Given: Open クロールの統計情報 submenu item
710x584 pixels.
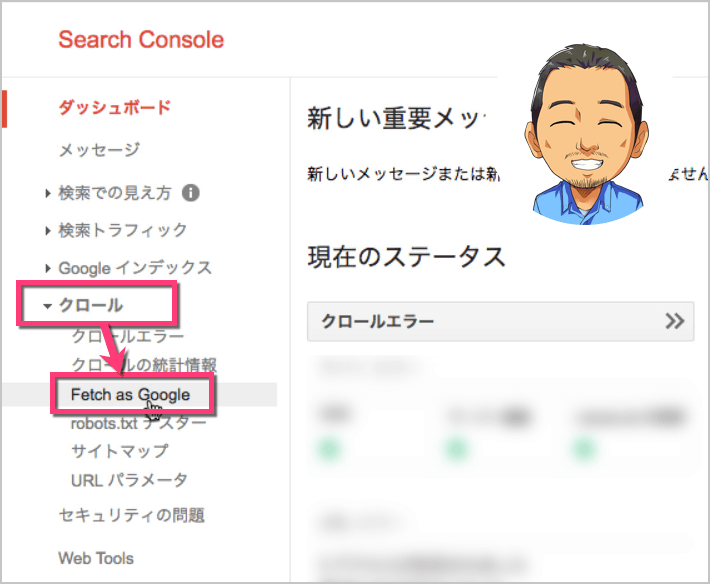Looking at the screenshot, I should tap(144, 365).
